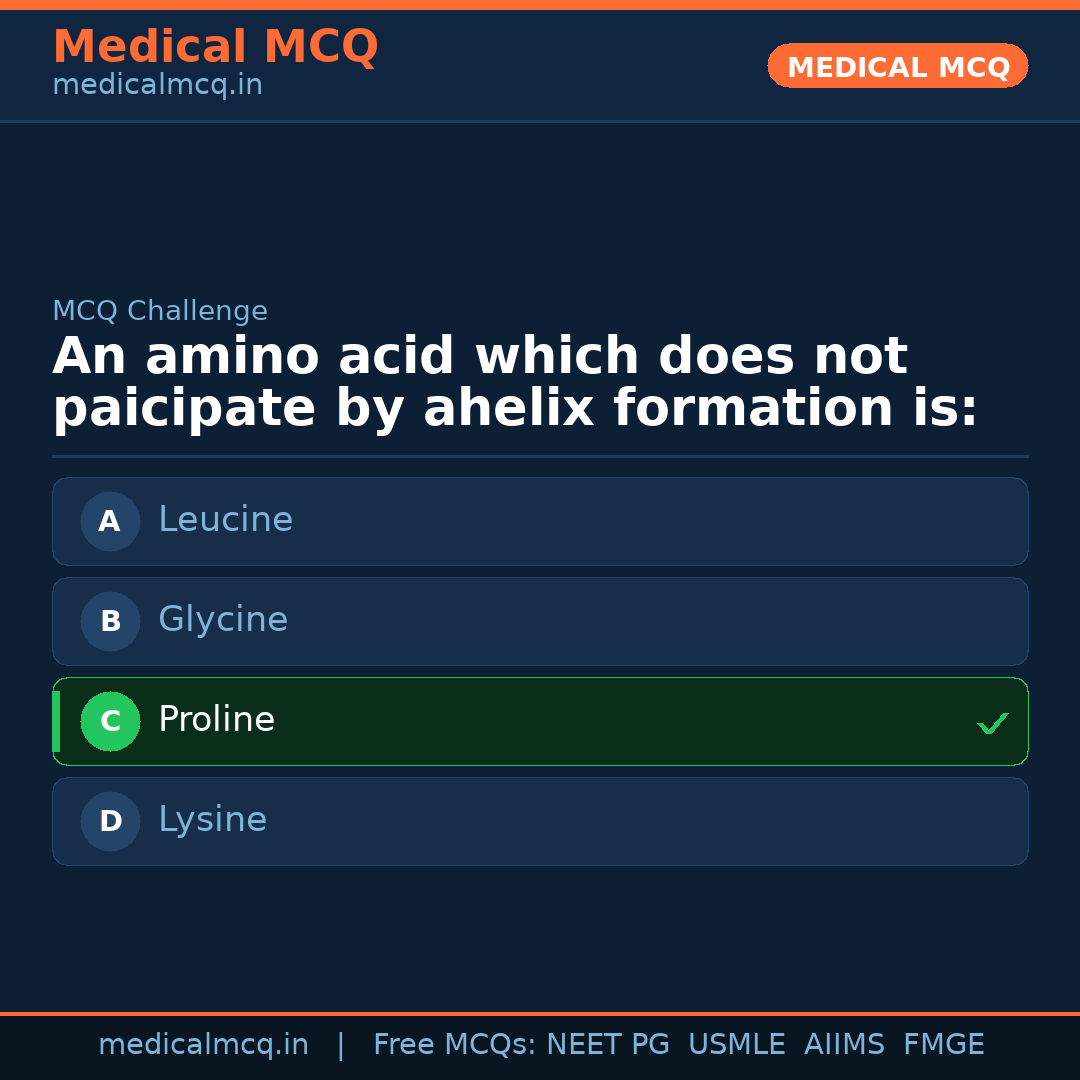Click the USMLE footer text
The image size is (1080, 1080).
(x=736, y=1045)
